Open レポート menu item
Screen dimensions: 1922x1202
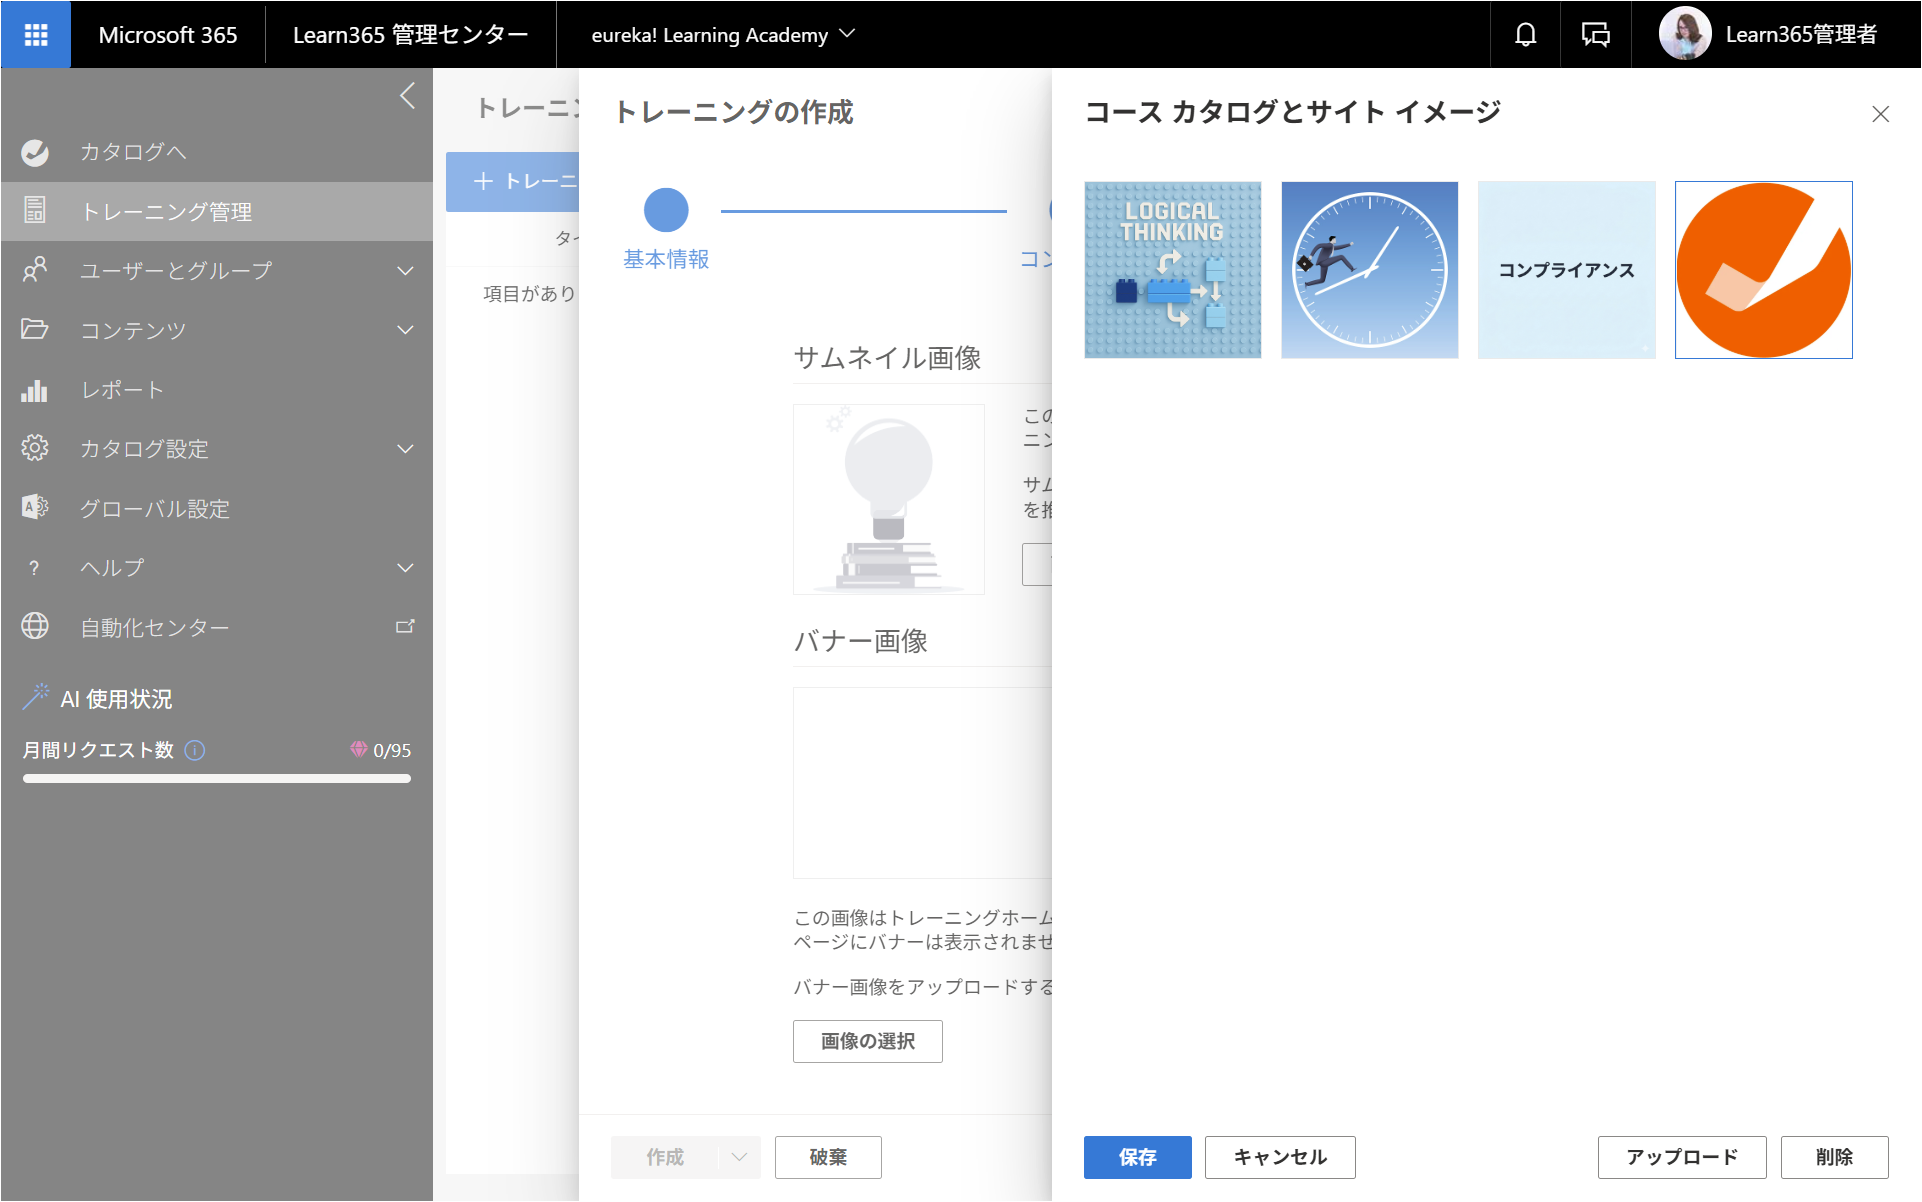217,390
